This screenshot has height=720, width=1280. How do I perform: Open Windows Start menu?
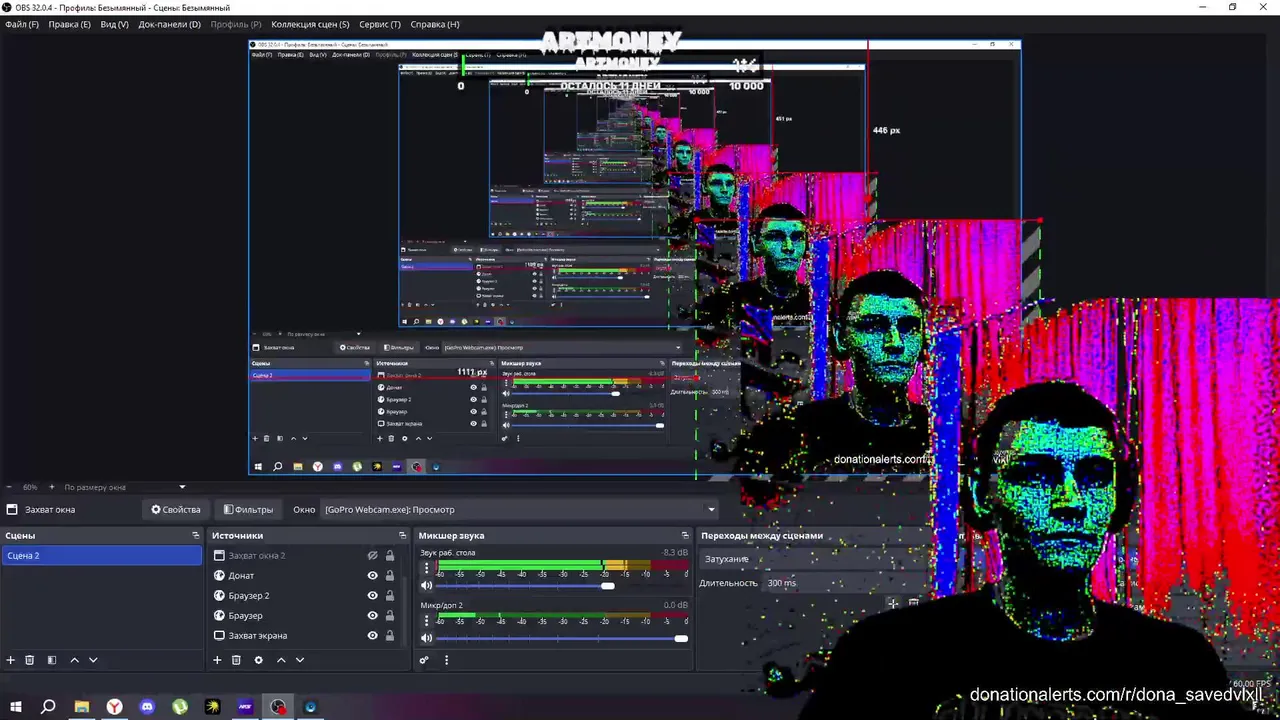[16, 707]
